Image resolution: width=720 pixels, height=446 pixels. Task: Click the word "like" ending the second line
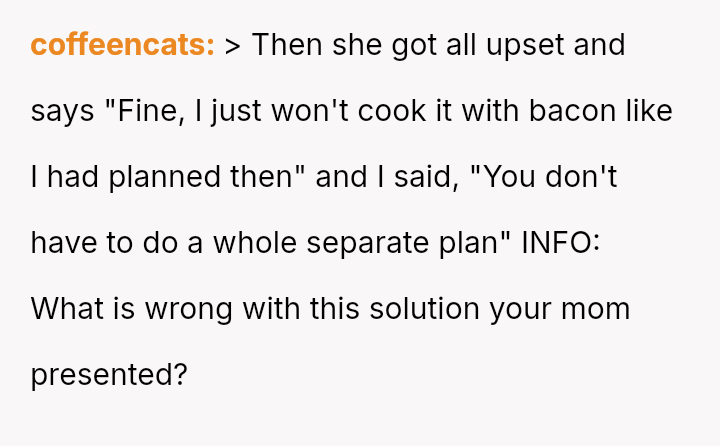click(x=652, y=111)
